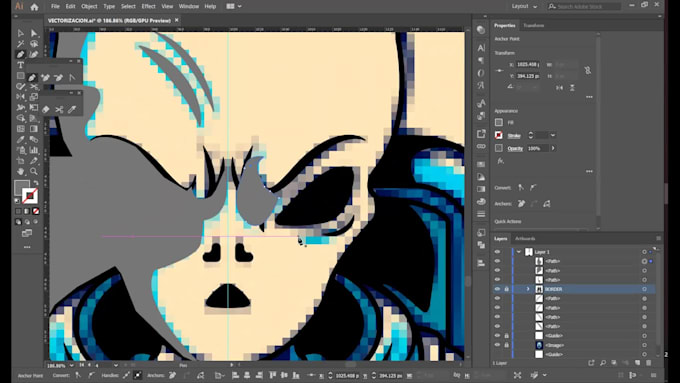This screenshot has height=383, width=680.
Task: Open the Layout workspace dropdown
Action: [524, 7]
